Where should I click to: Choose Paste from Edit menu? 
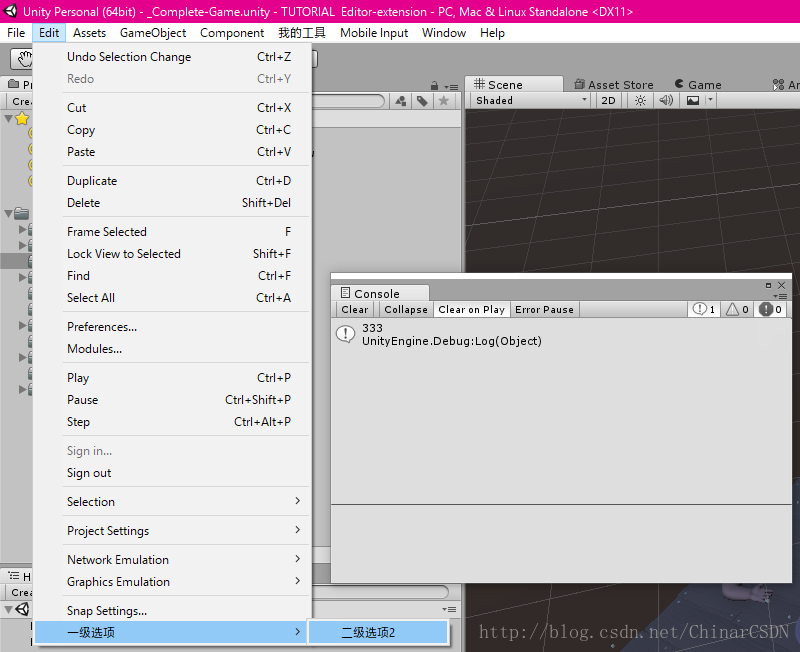pos(172,152)
